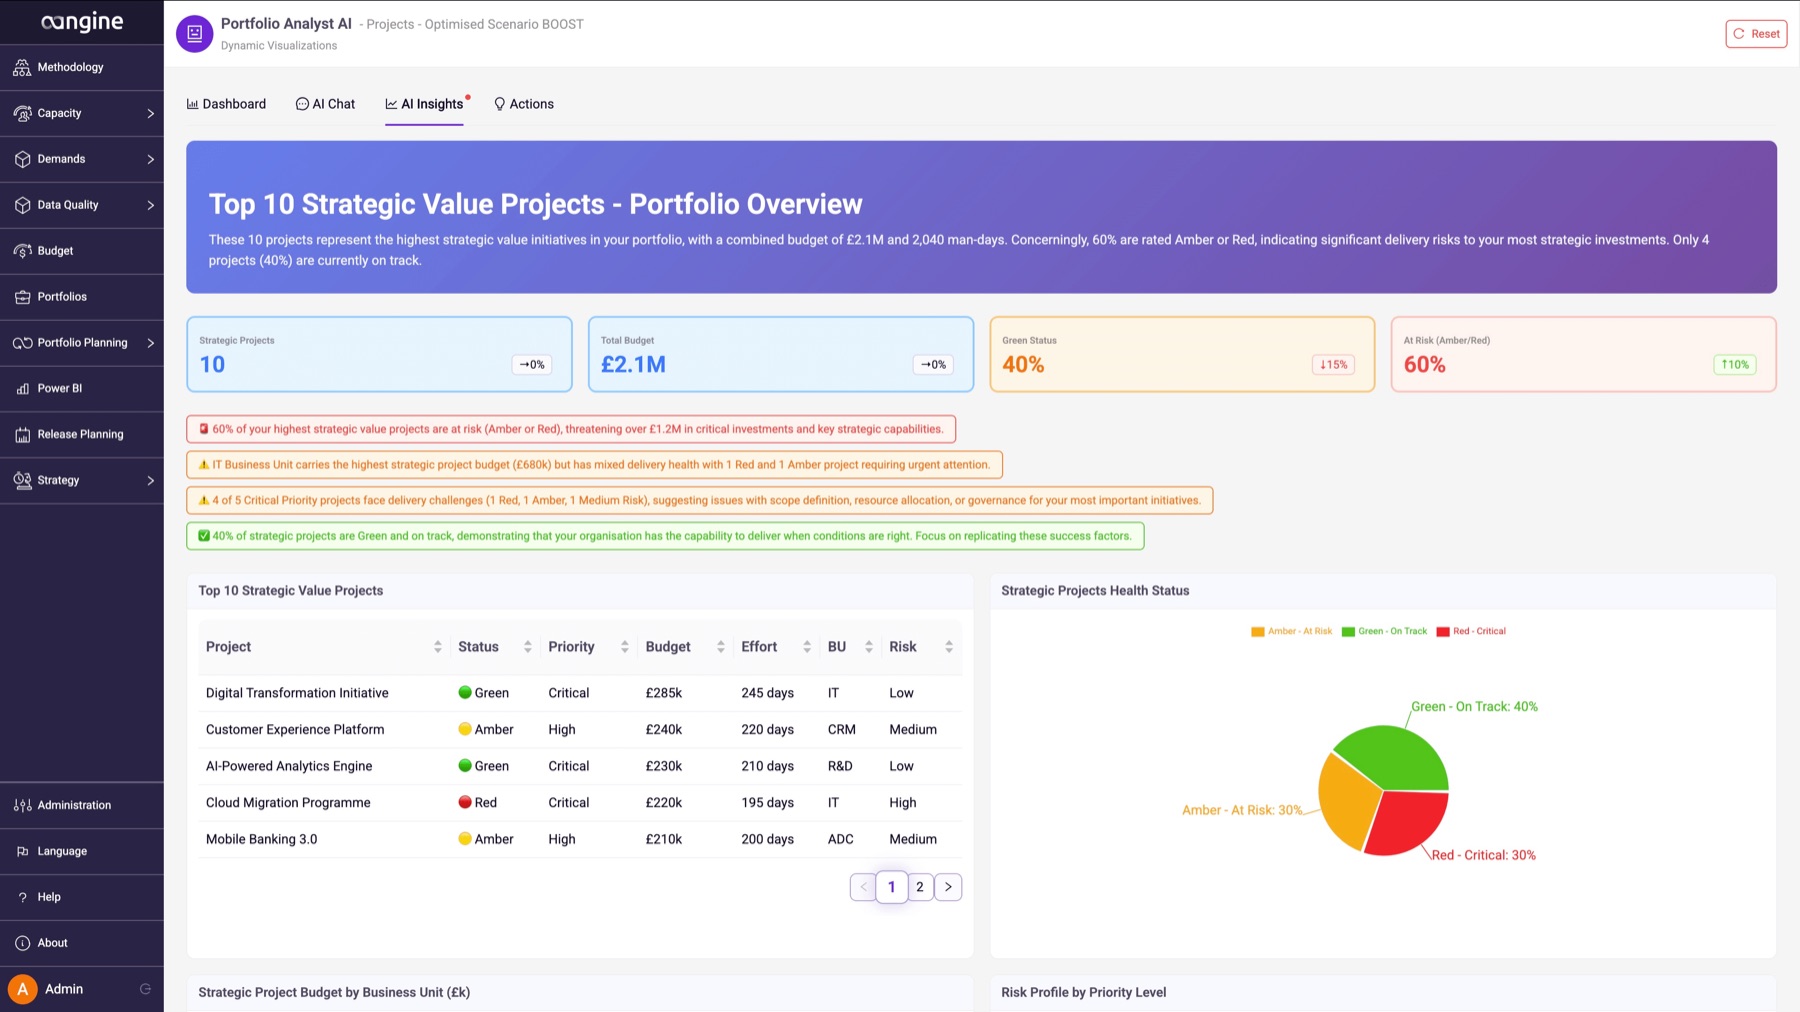Click the About info icon
The height and width of the screenshot is (1012, 1800).
pos(22,943)
